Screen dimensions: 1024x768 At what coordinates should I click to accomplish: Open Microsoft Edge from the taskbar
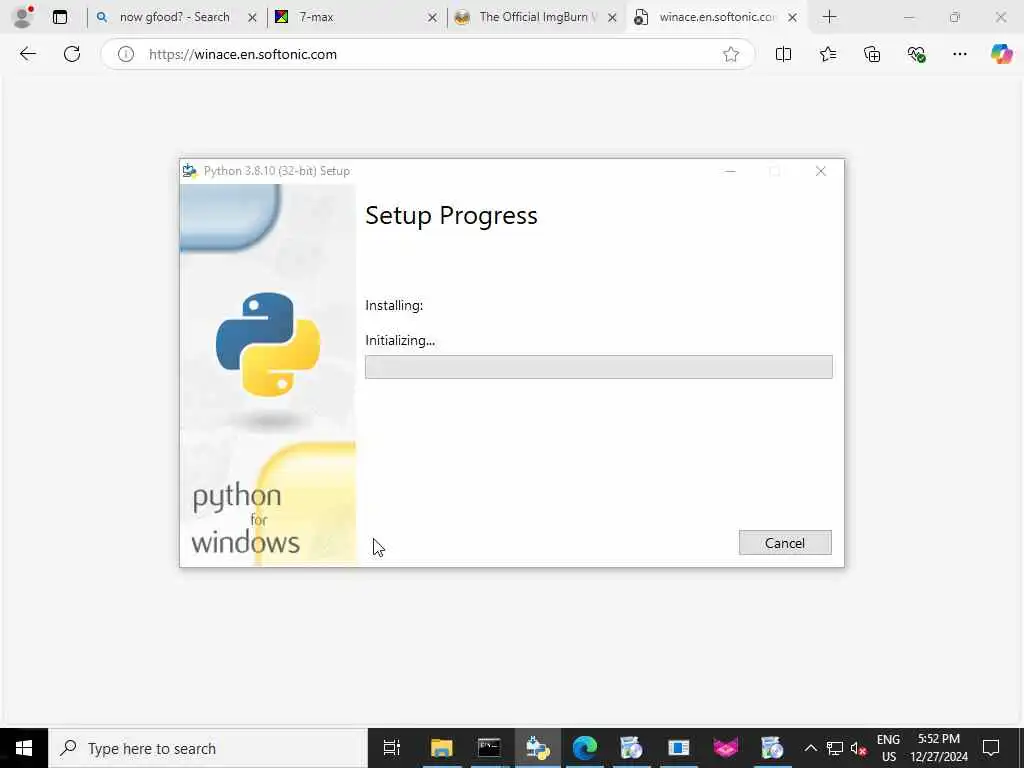click(584, 748)
